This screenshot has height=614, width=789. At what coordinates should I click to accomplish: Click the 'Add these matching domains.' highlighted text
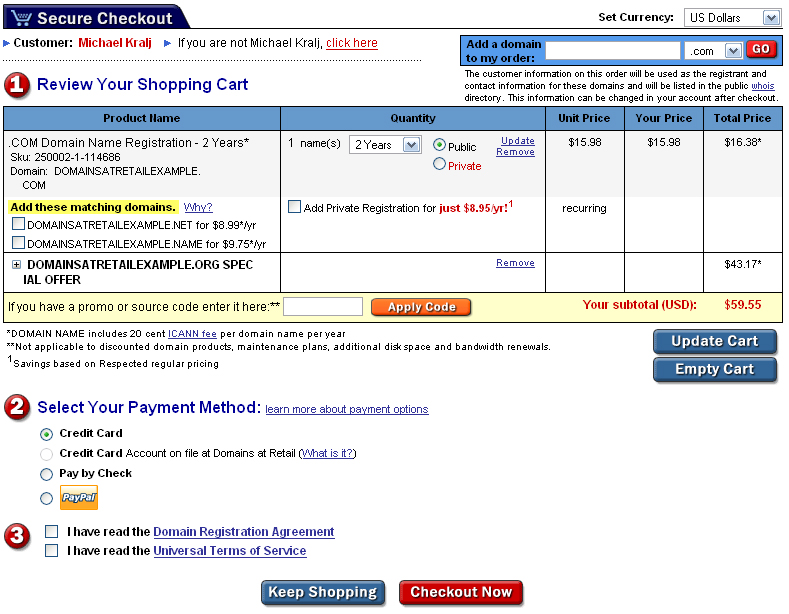point(93,207)
